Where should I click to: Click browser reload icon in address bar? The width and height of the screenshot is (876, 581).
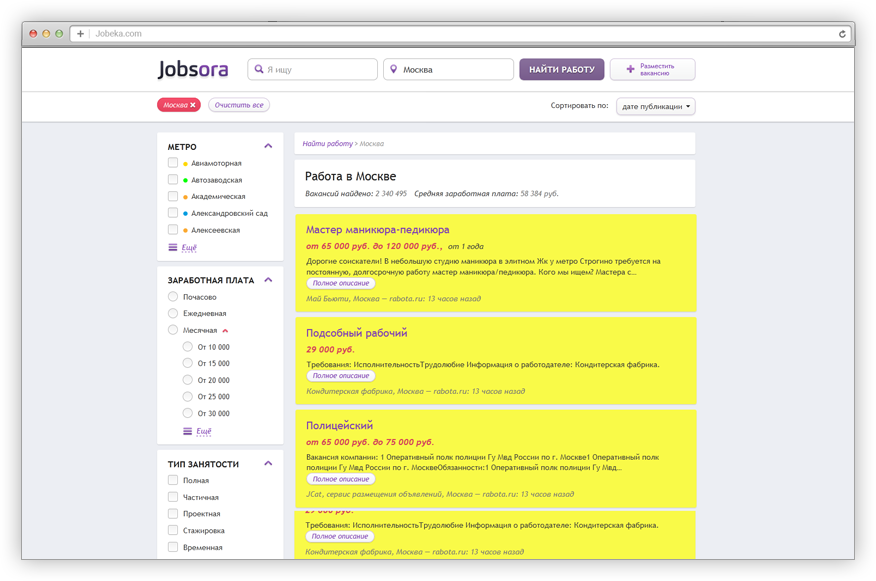coord(842,34)
